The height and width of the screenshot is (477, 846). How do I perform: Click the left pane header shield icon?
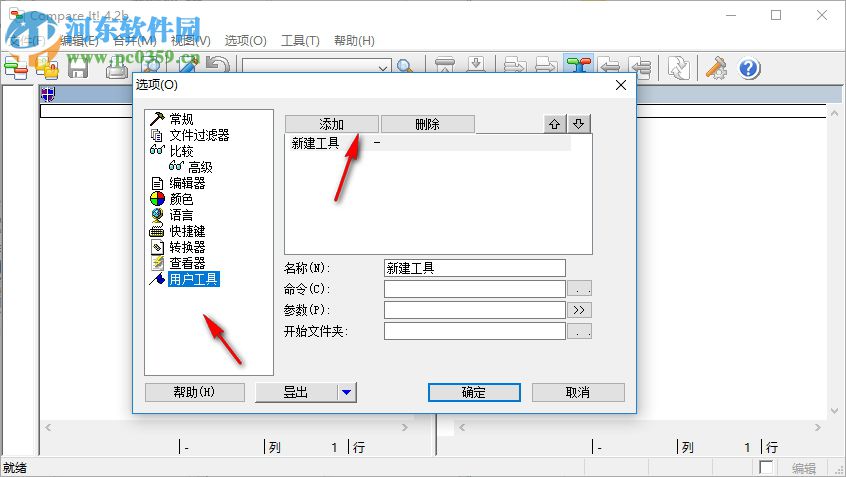(x=47, y=95)
